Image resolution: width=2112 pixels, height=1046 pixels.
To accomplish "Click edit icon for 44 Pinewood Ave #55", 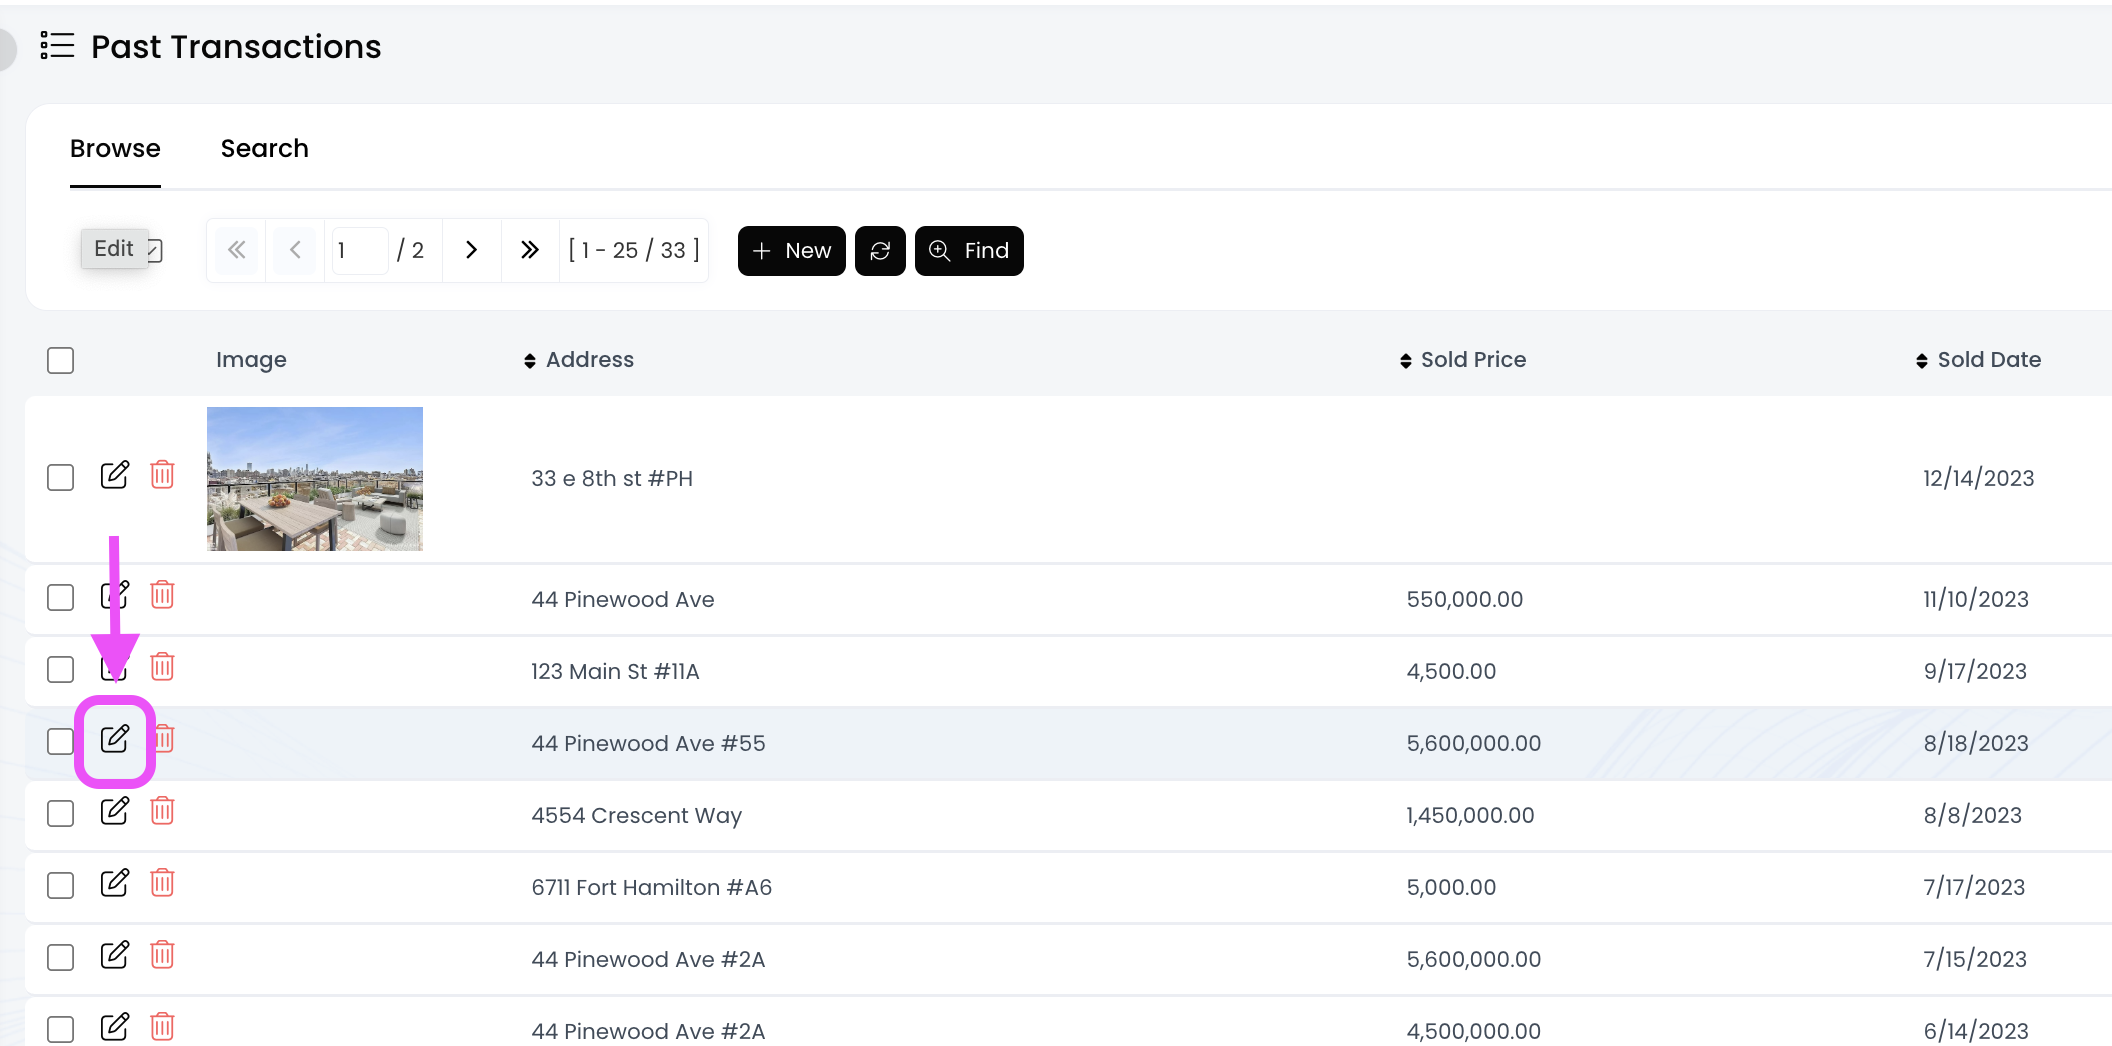I will tap(115, 740).
